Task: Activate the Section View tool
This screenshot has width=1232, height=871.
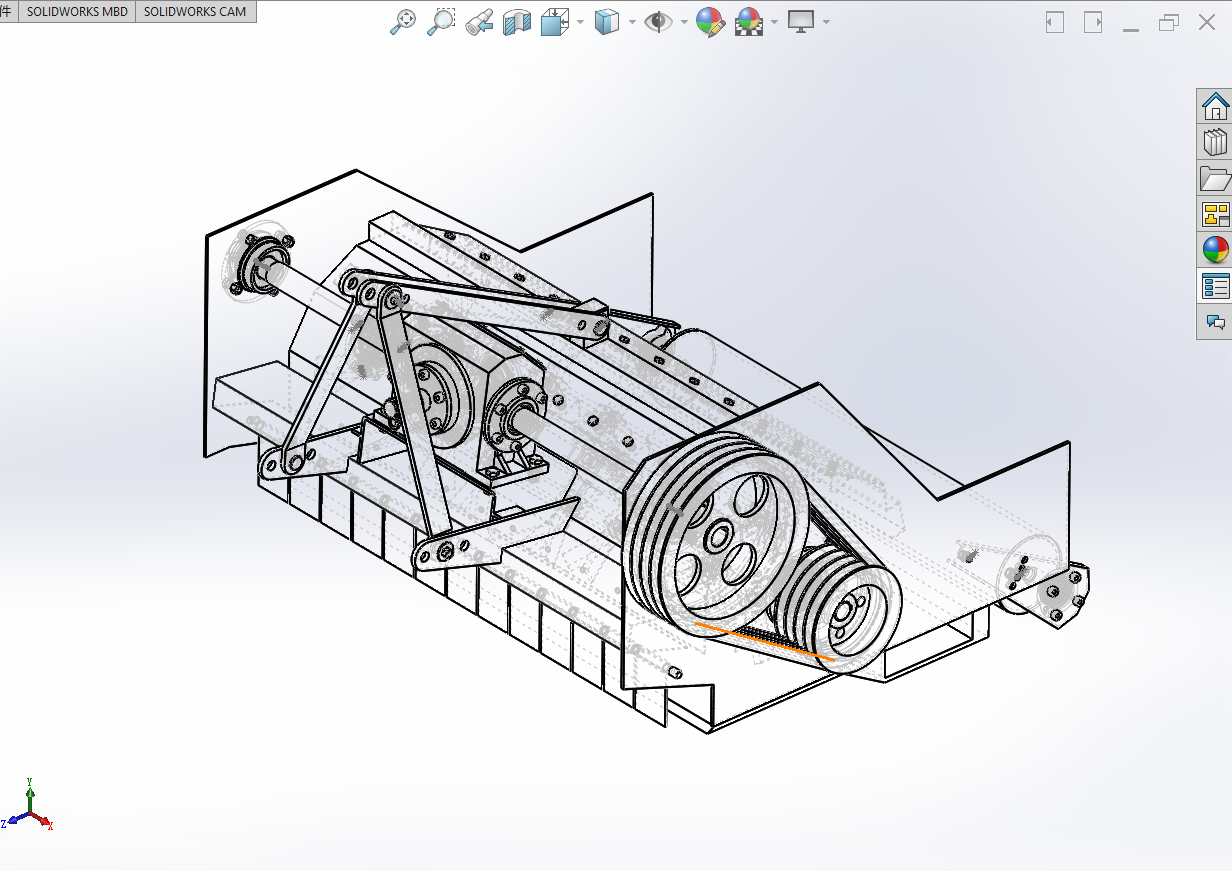Action: click(x=517, y=22)
